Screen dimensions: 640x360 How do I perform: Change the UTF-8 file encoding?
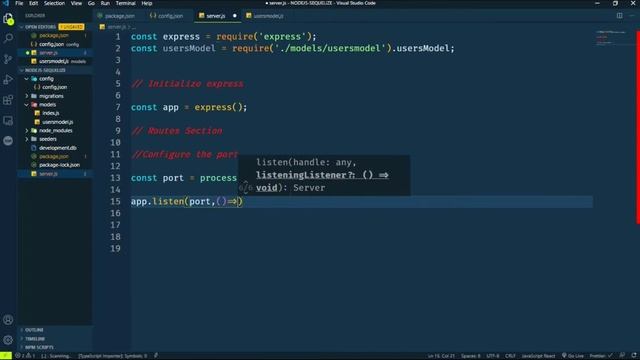(493, 356)
